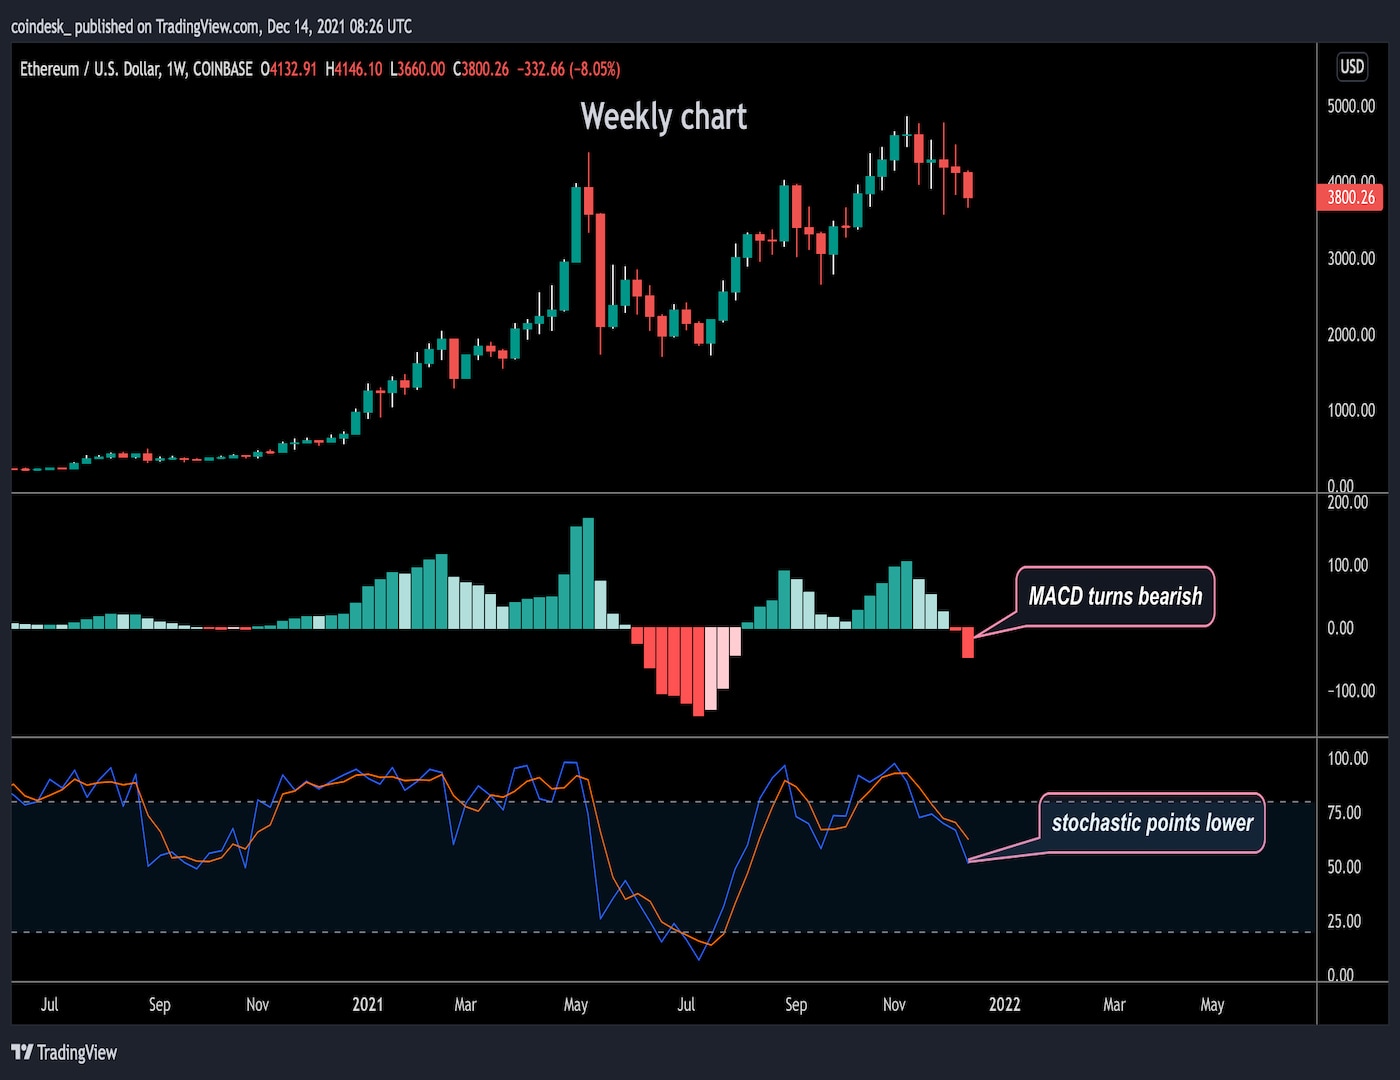The height and width of the screenshot is (1080, 1400).
Task: Select the 'stochastic points lower' callout
Action: (x=1152, y=823)
